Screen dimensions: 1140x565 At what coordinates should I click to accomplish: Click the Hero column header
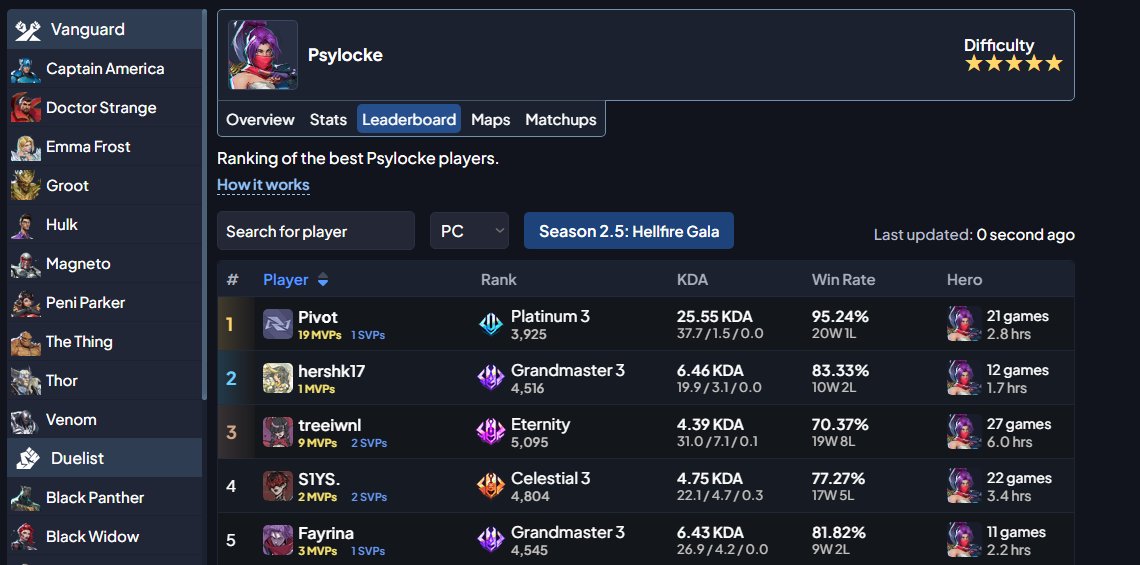click(x=964, y=280)
